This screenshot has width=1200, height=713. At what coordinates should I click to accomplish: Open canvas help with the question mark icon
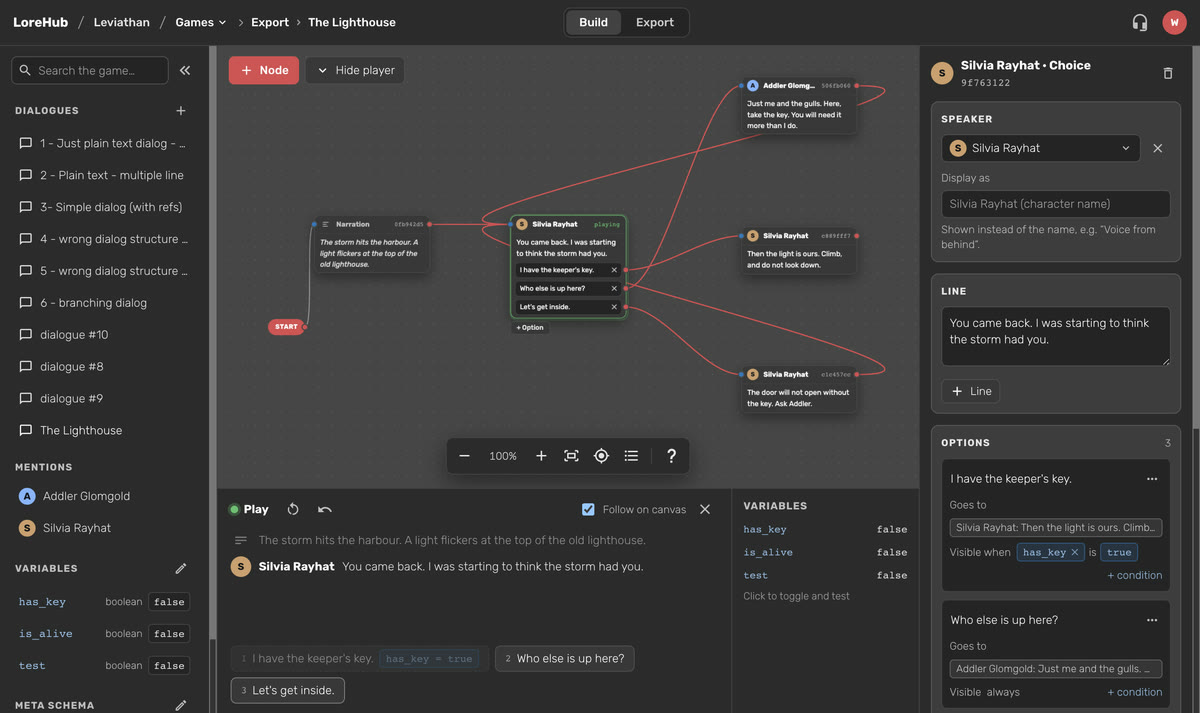point(671,456)
